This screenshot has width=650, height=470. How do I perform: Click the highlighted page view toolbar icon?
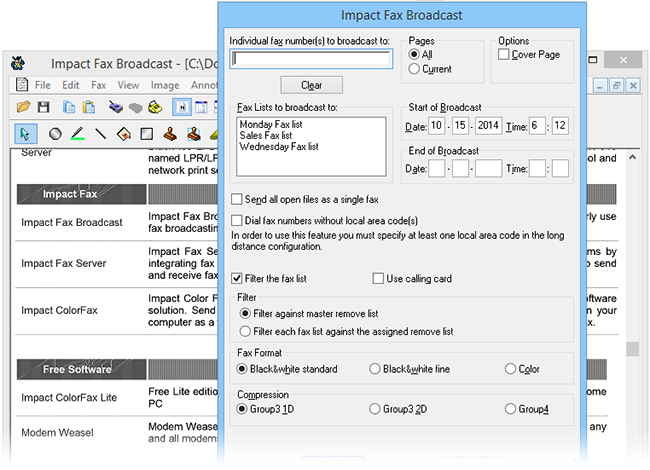pos(182,107)
